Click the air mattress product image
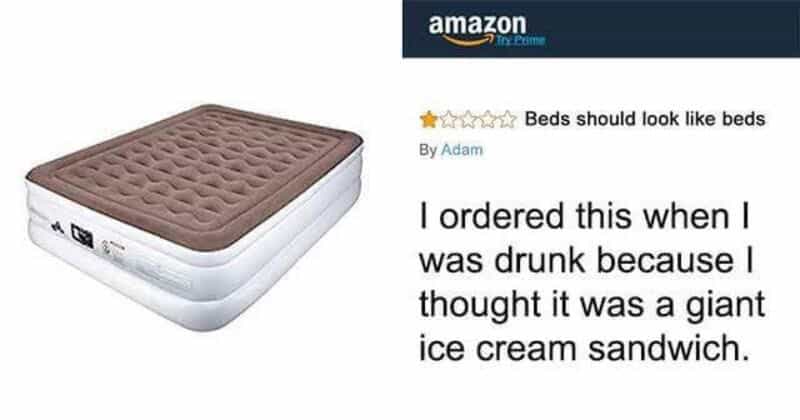This screenshot has height=420, width=800. (x=194, y=218)
